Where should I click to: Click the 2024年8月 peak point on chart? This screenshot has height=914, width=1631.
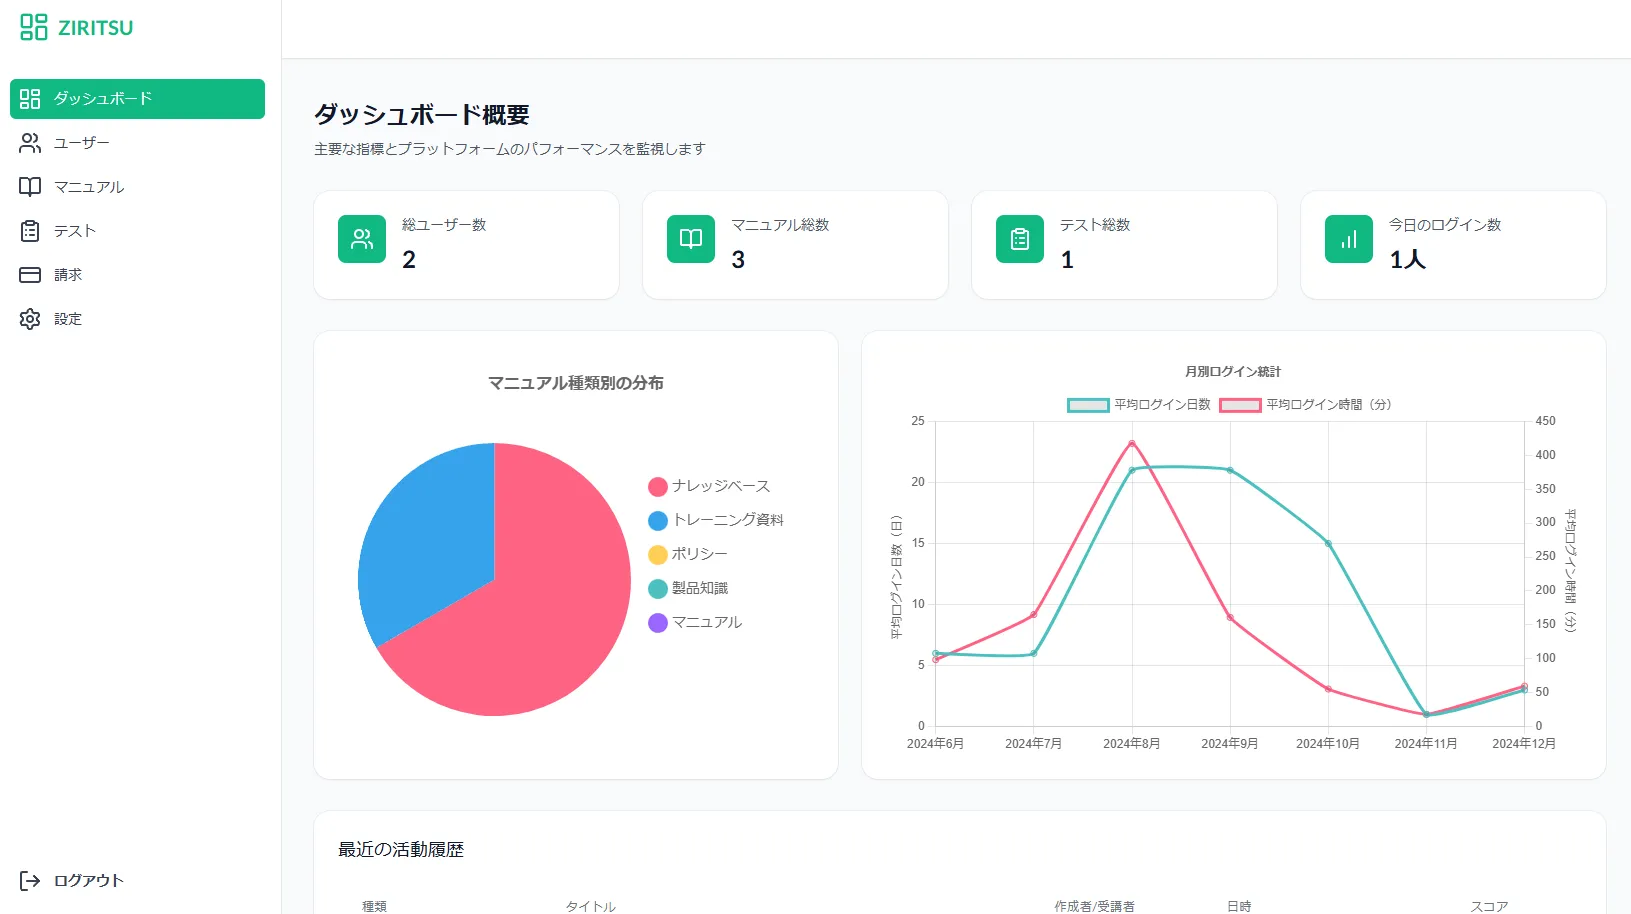[x=1132, y=444]
